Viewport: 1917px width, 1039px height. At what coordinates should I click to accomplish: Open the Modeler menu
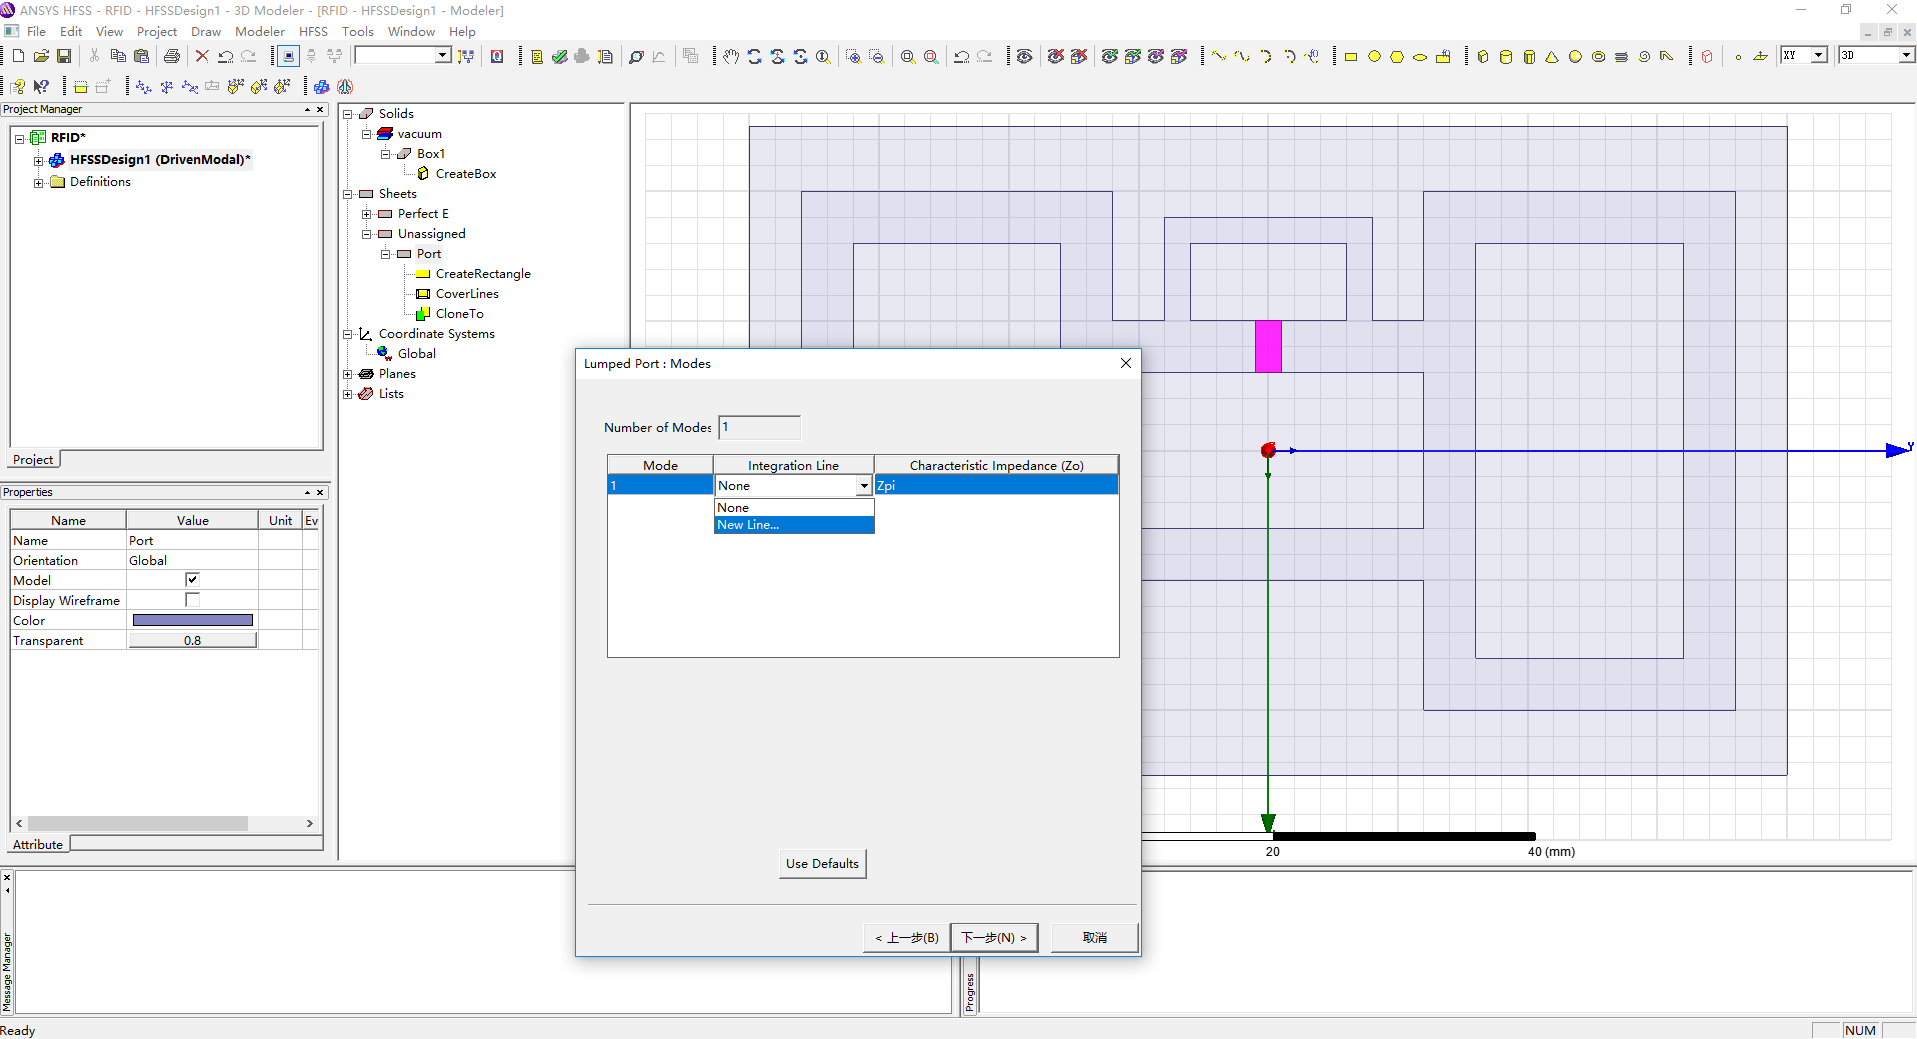(259, 32)
